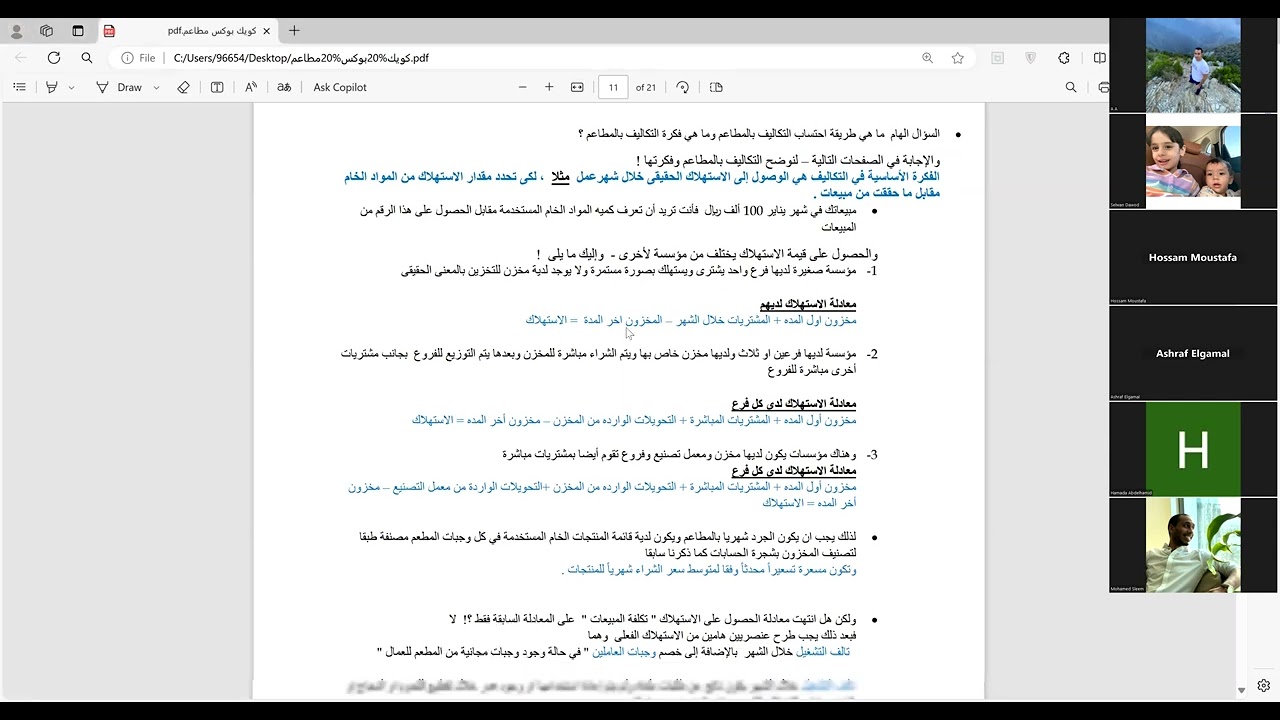Switch page view layout

[716, 87]
